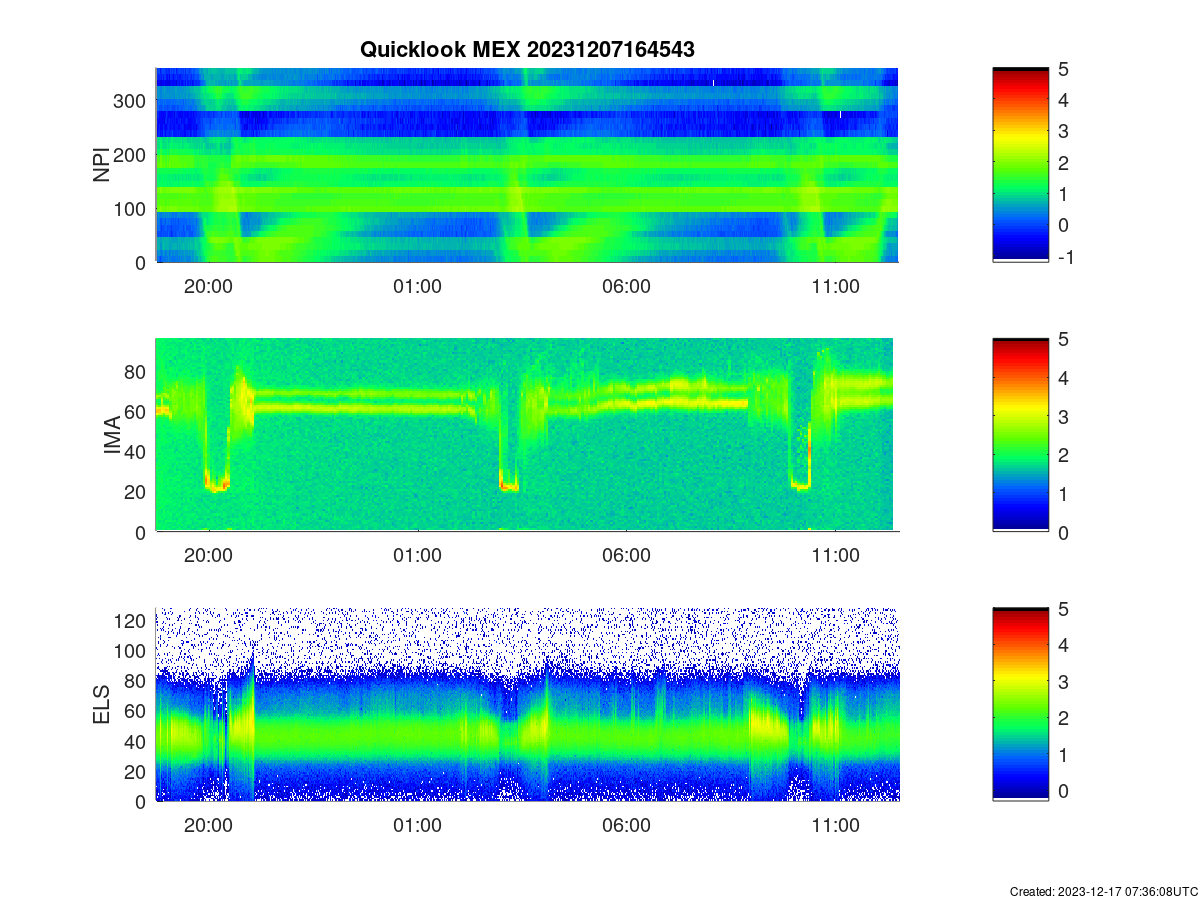Click the 11:00 time tick of the IMA plot
Screen dimensions: 1200x900
pyautogui.click(x=835, y=556)
